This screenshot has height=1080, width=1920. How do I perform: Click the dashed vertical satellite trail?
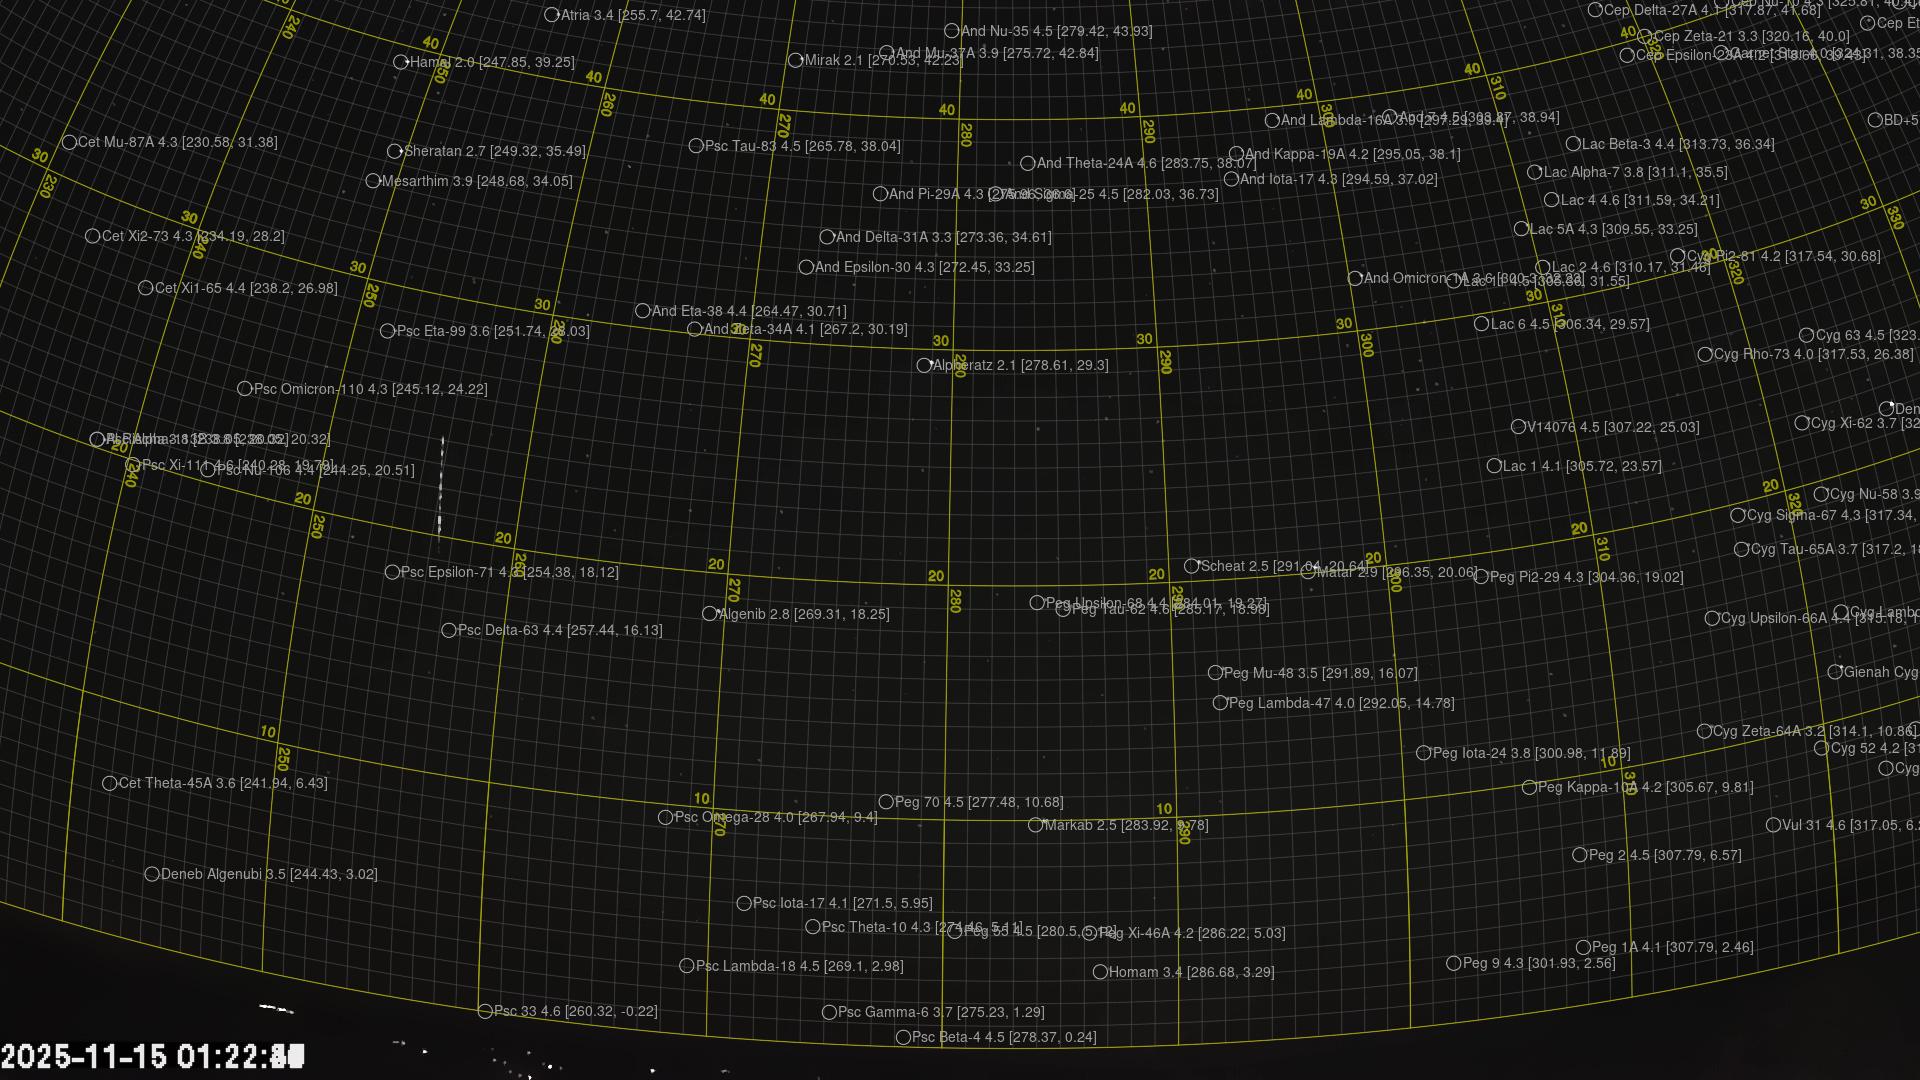(x=441, y=490)
